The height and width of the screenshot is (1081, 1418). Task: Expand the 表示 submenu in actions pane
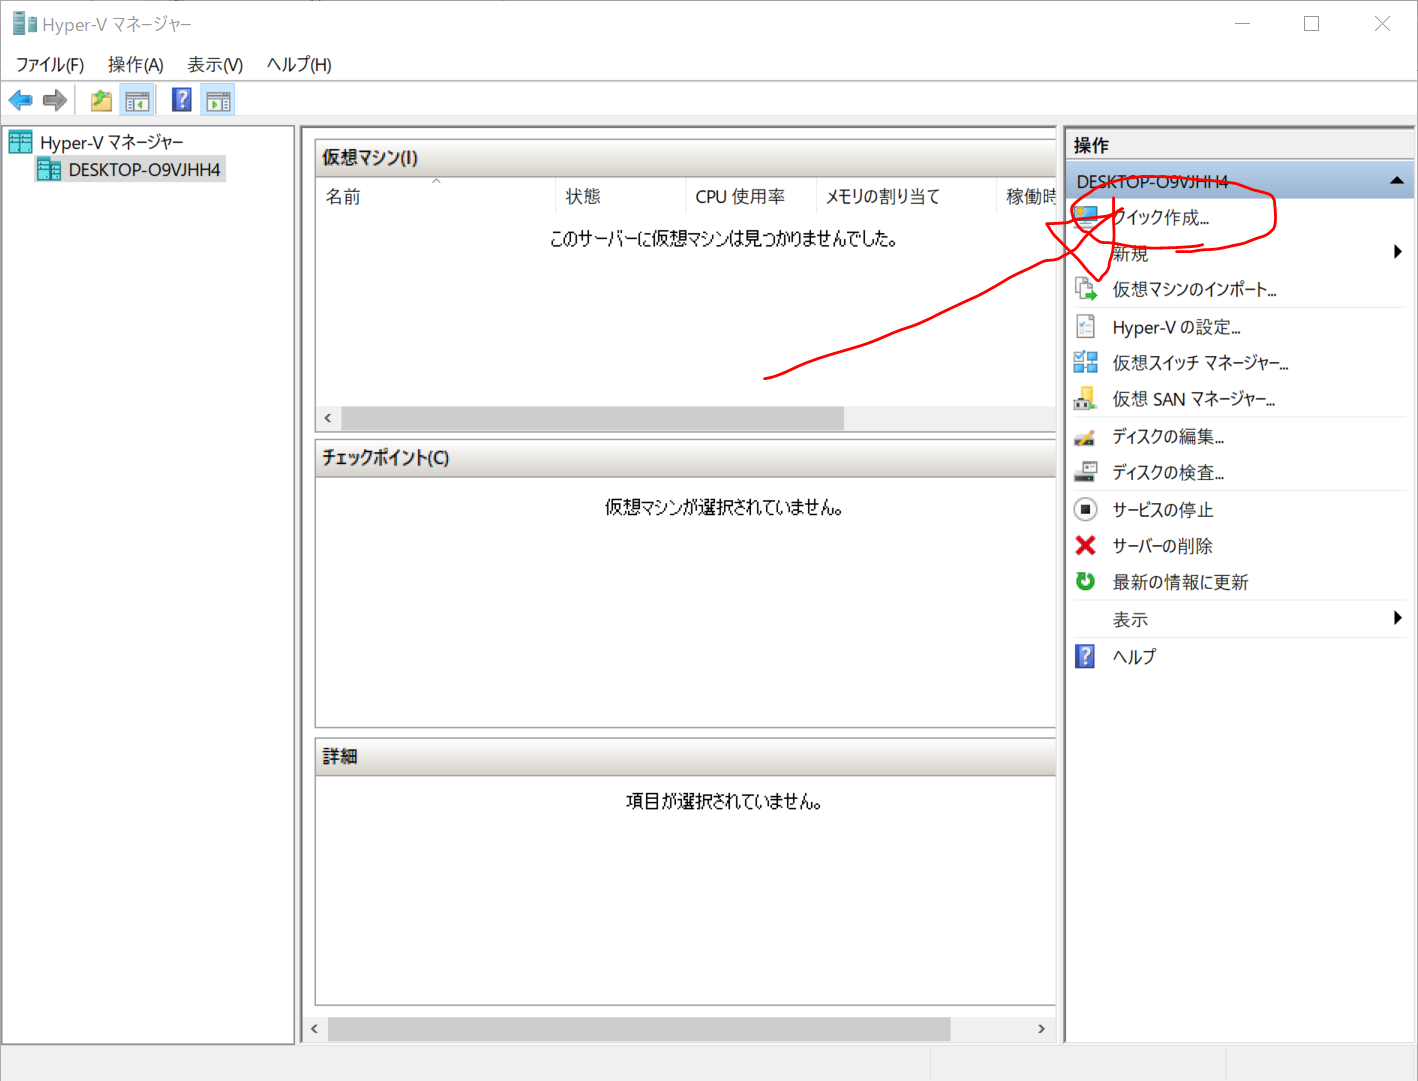click(x=1397, y=619)
